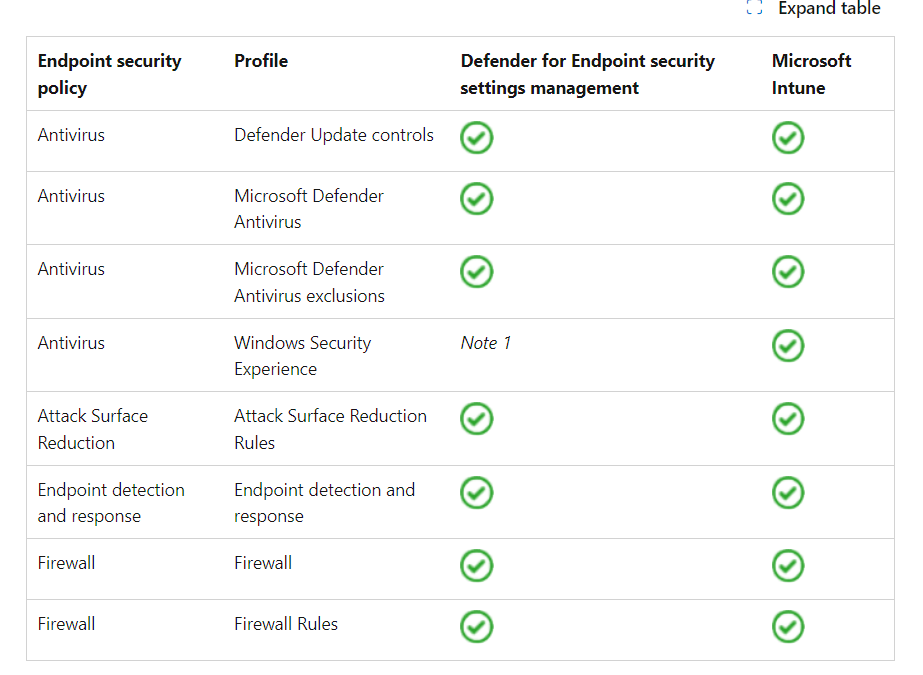
Task: Click Endpoint security policy column header
Action: coord(109,74)
